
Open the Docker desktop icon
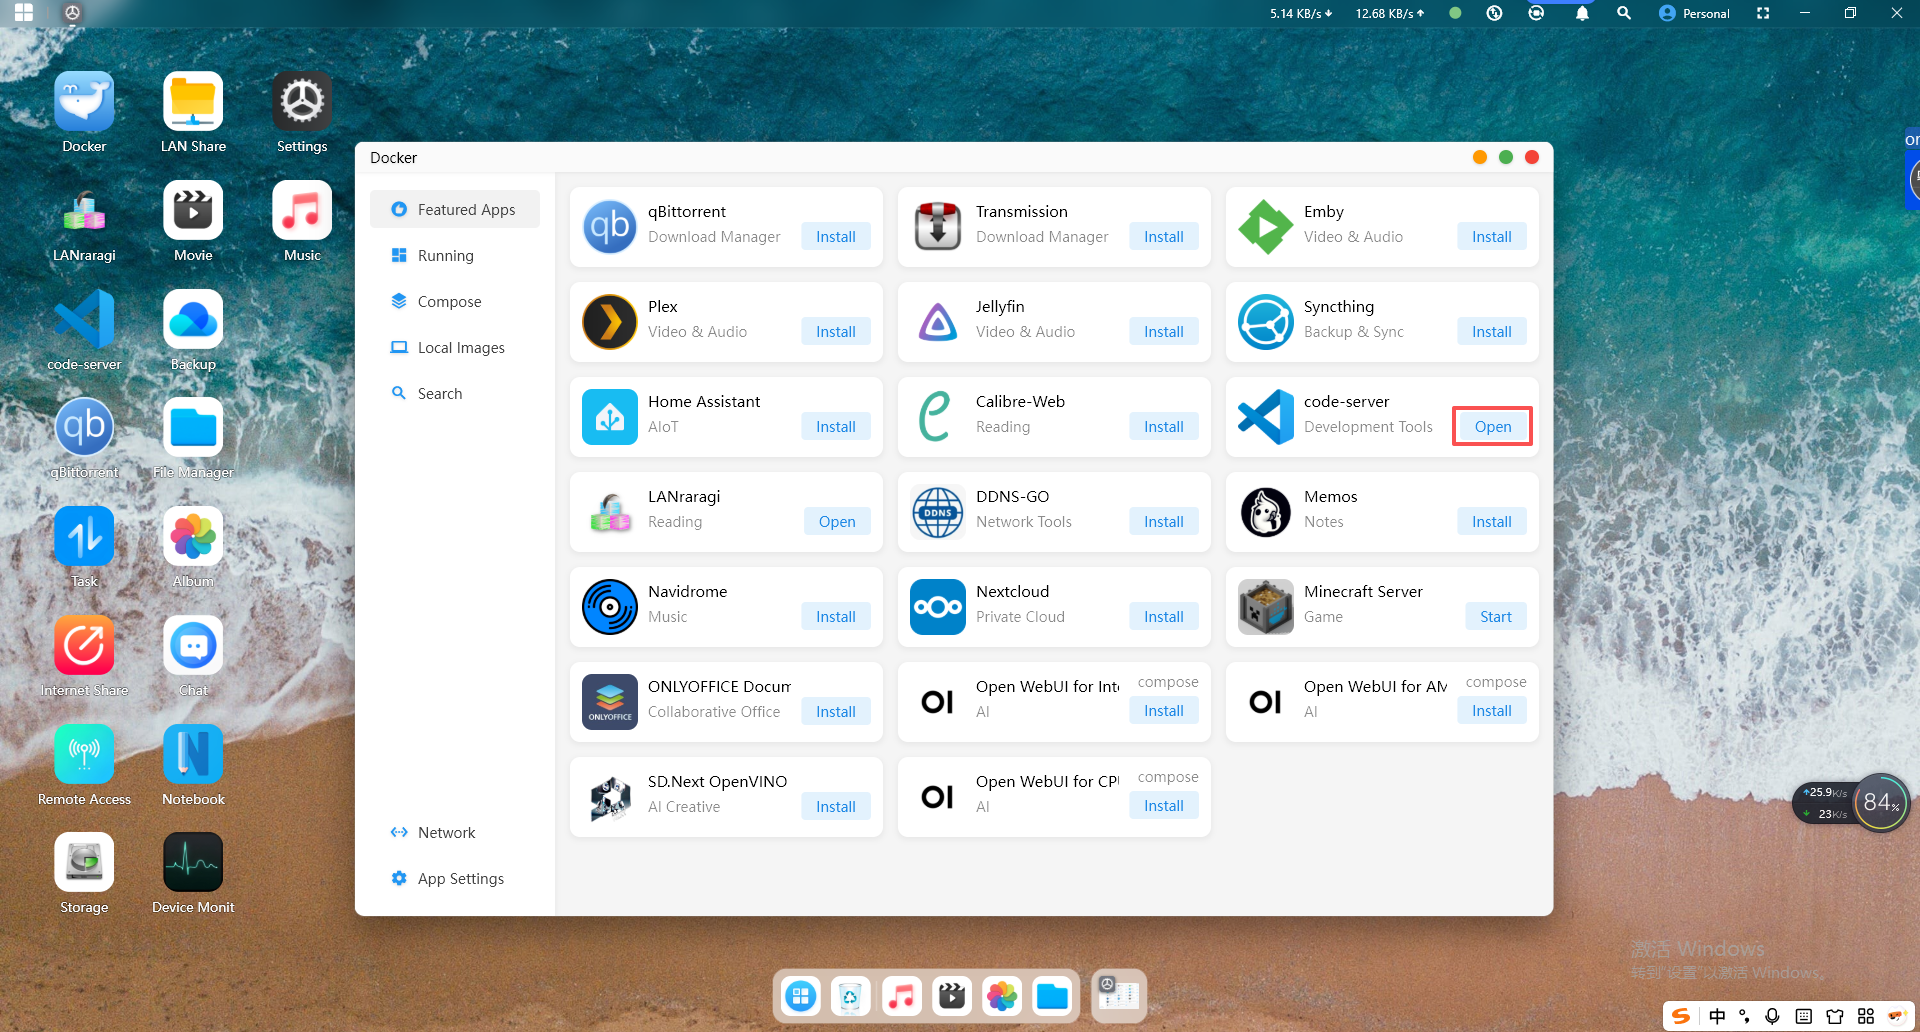(84, 102)
